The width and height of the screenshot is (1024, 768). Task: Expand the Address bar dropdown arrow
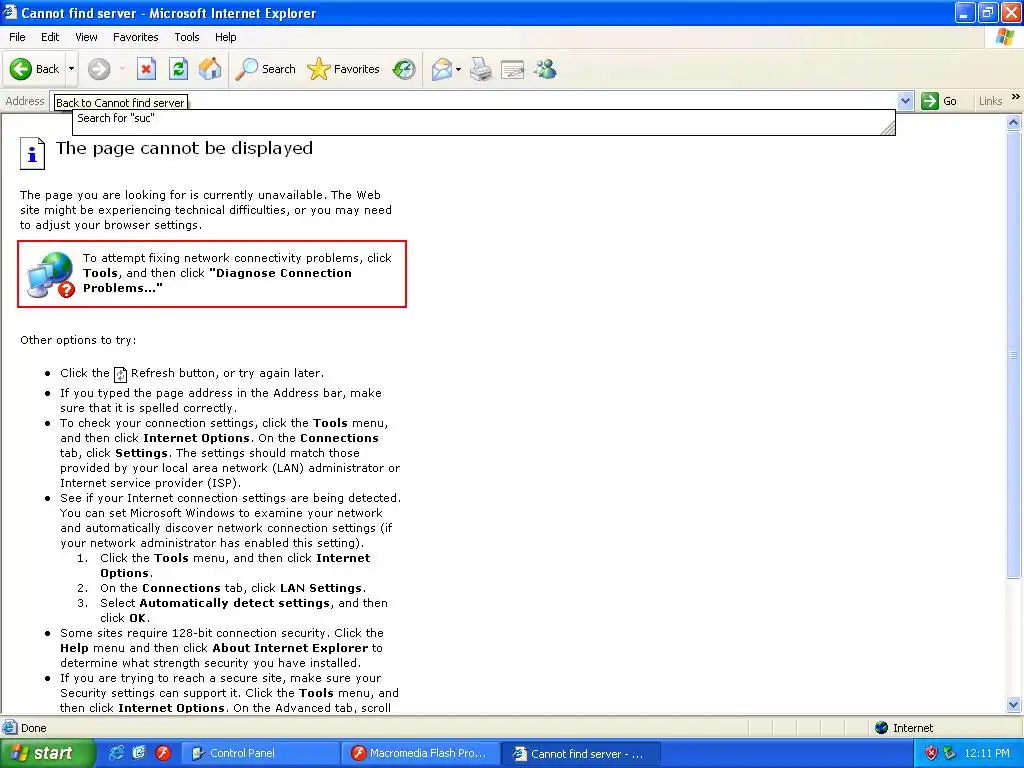click(x=905, y=101)
